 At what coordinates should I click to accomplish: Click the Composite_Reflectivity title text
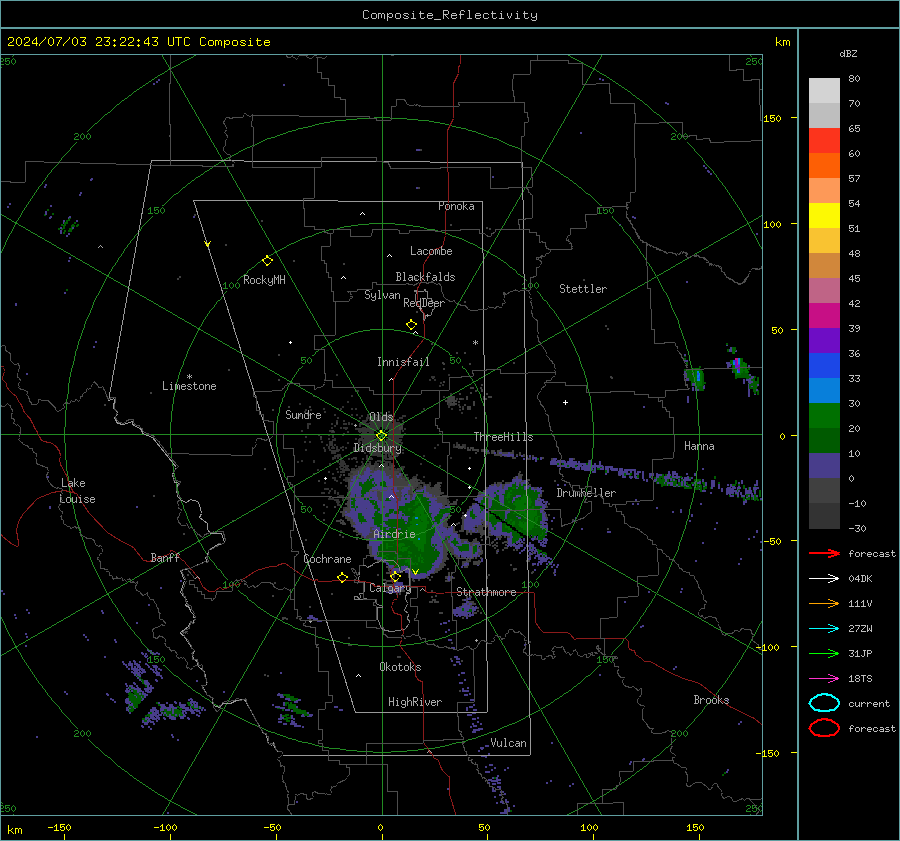[x=449, y=15]
